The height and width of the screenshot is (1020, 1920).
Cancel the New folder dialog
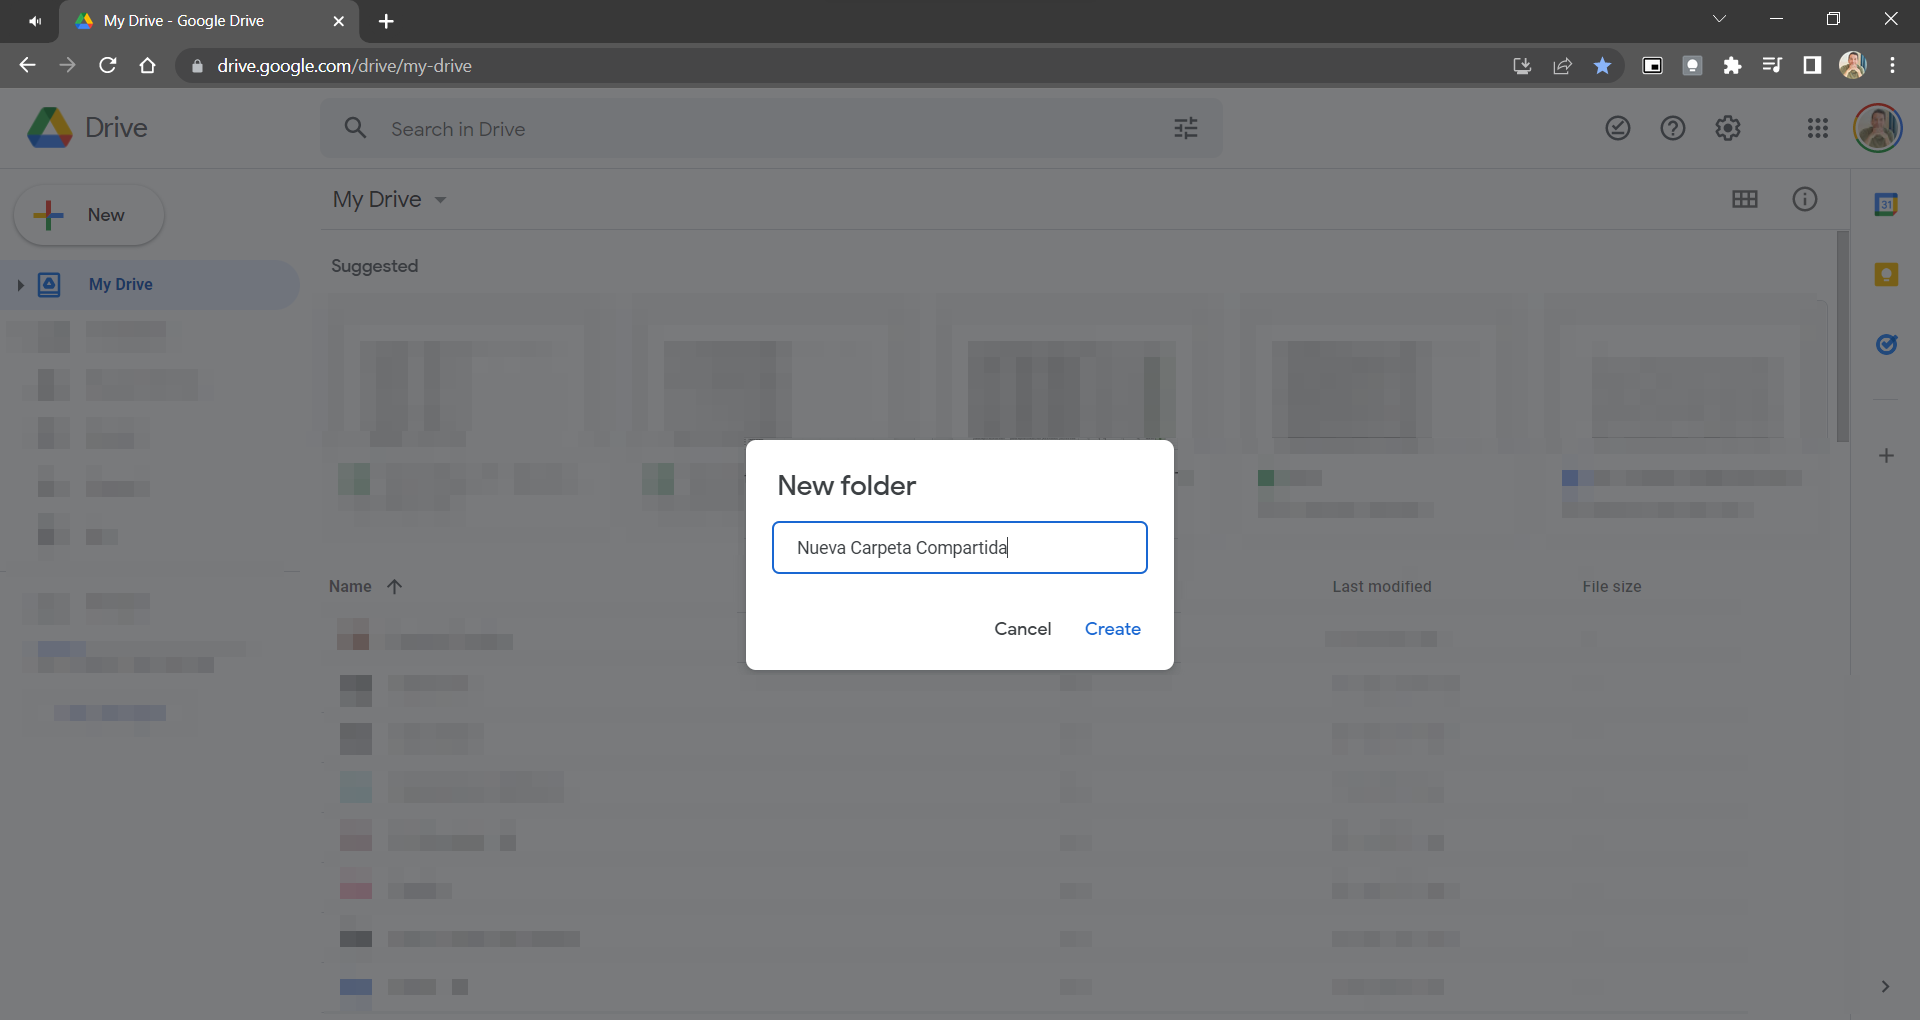[x=1022, y=629]
